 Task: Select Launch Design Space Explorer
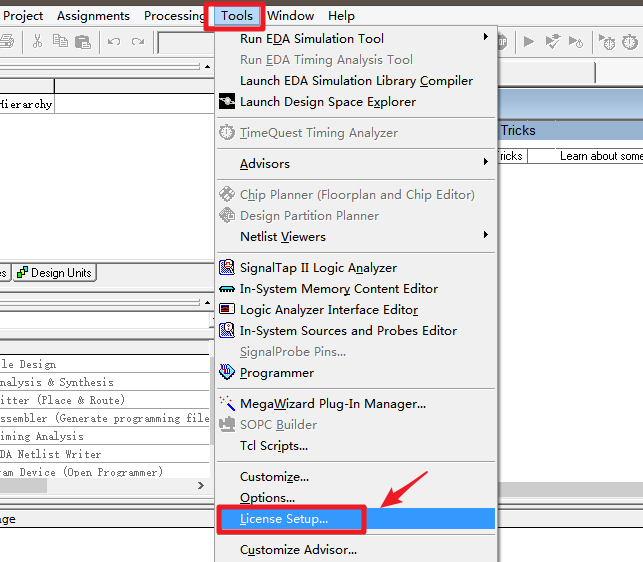tap(356, 102)
